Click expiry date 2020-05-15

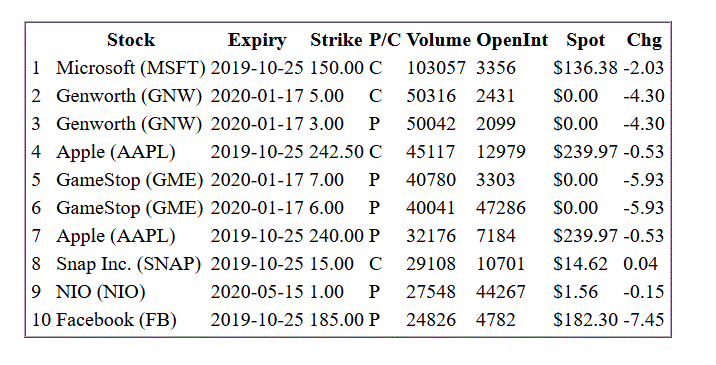pos(257,292)
